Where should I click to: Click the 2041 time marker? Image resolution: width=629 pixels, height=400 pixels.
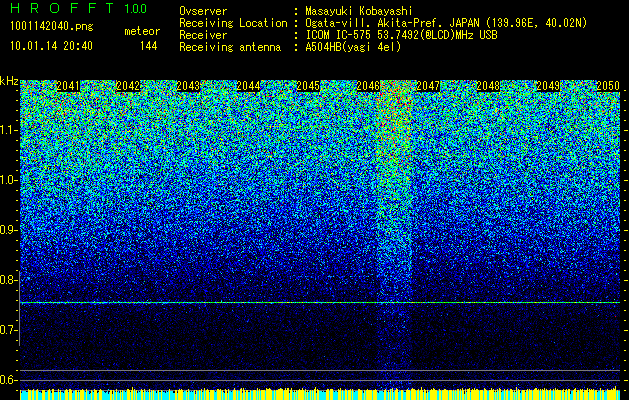[68, 86]
